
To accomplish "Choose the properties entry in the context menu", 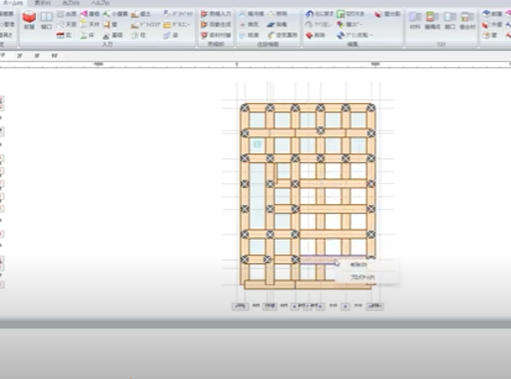I will click(x=362, y=277).
